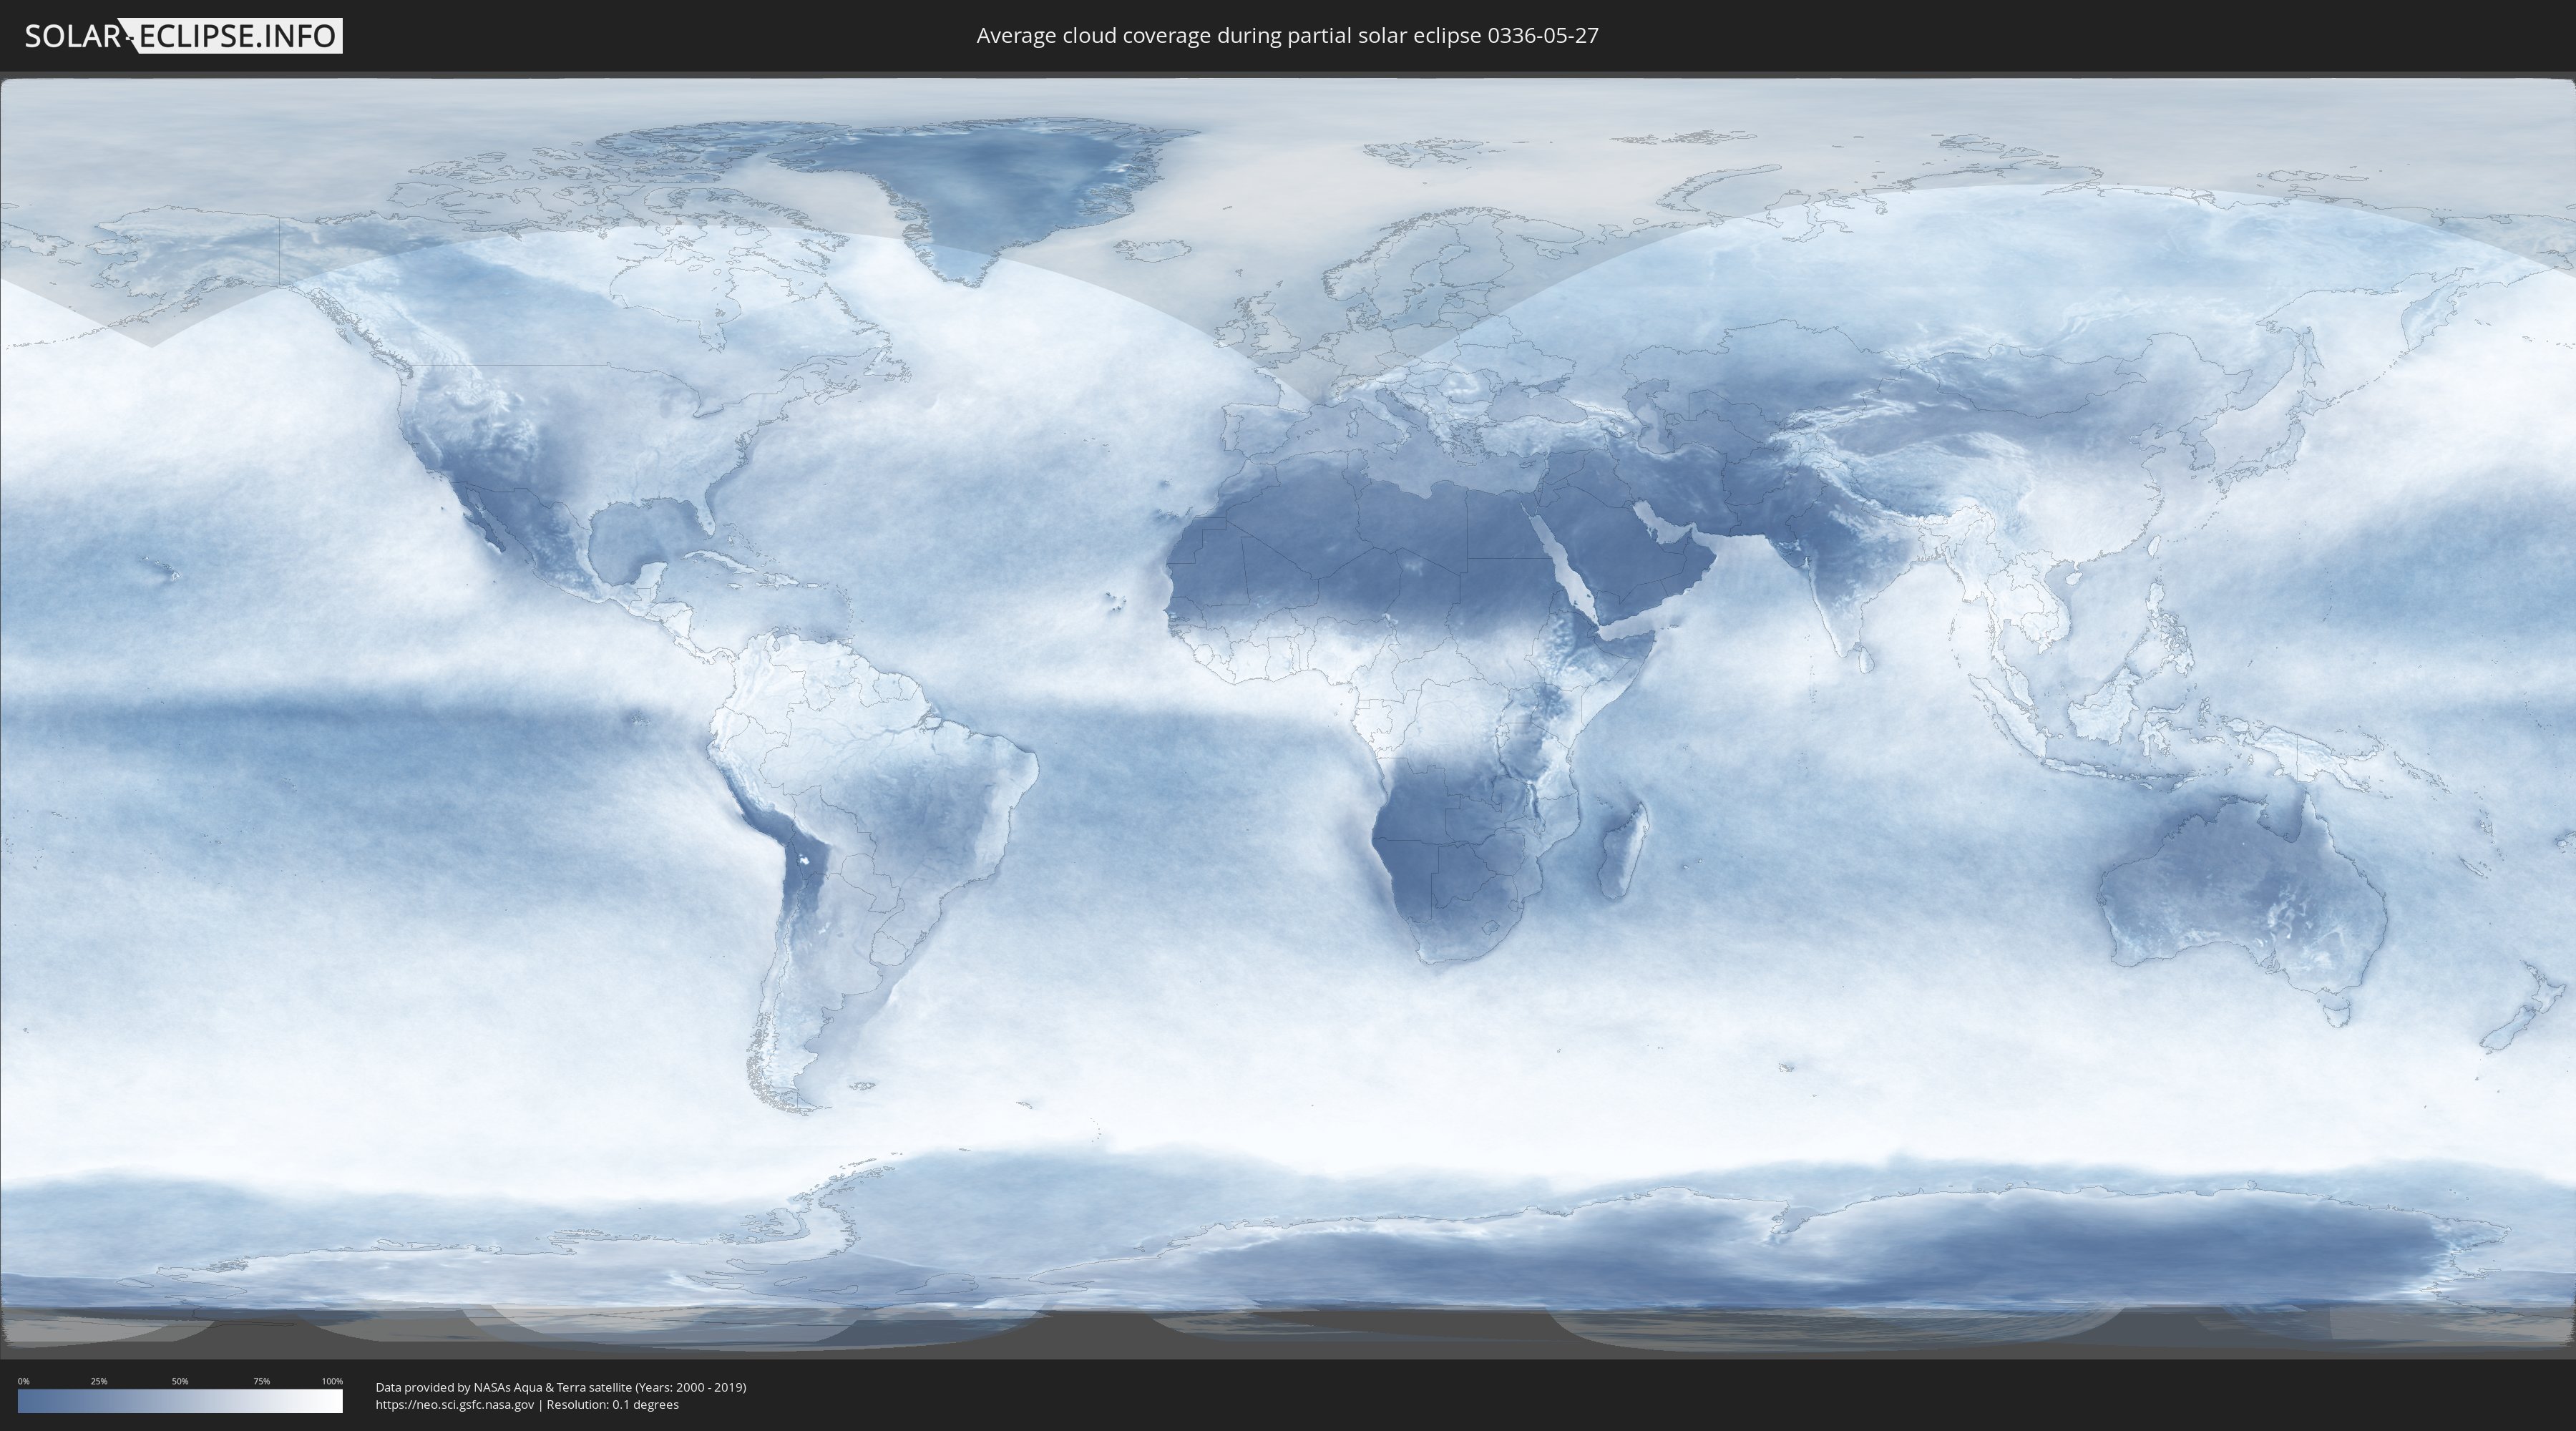Click the '75%' legend label
This screenshot has height=1431, width=2576.
click(x=261, y=1381)
